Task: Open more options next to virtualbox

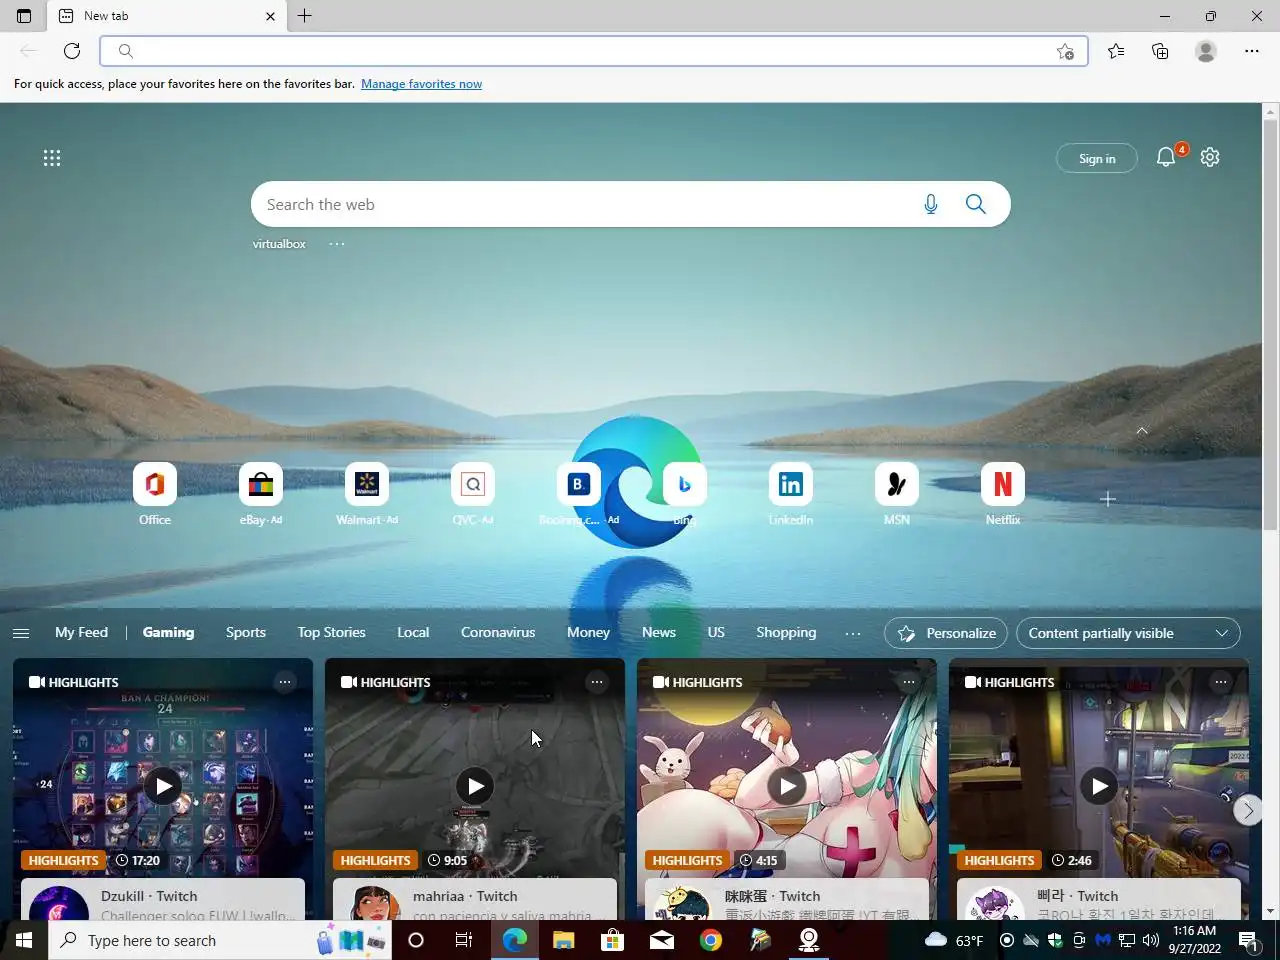Action: pos(337,244)
